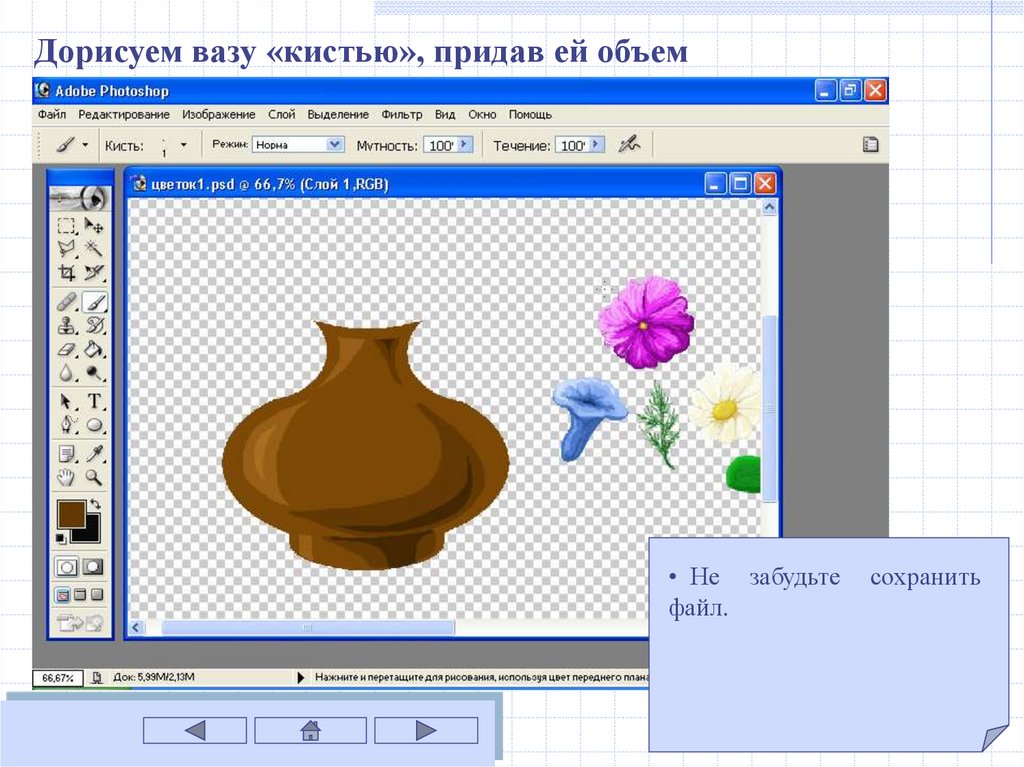Select the Rectangular Marquee tool
This screenshot has width=1024, height=767.
(x=66, y=227)
